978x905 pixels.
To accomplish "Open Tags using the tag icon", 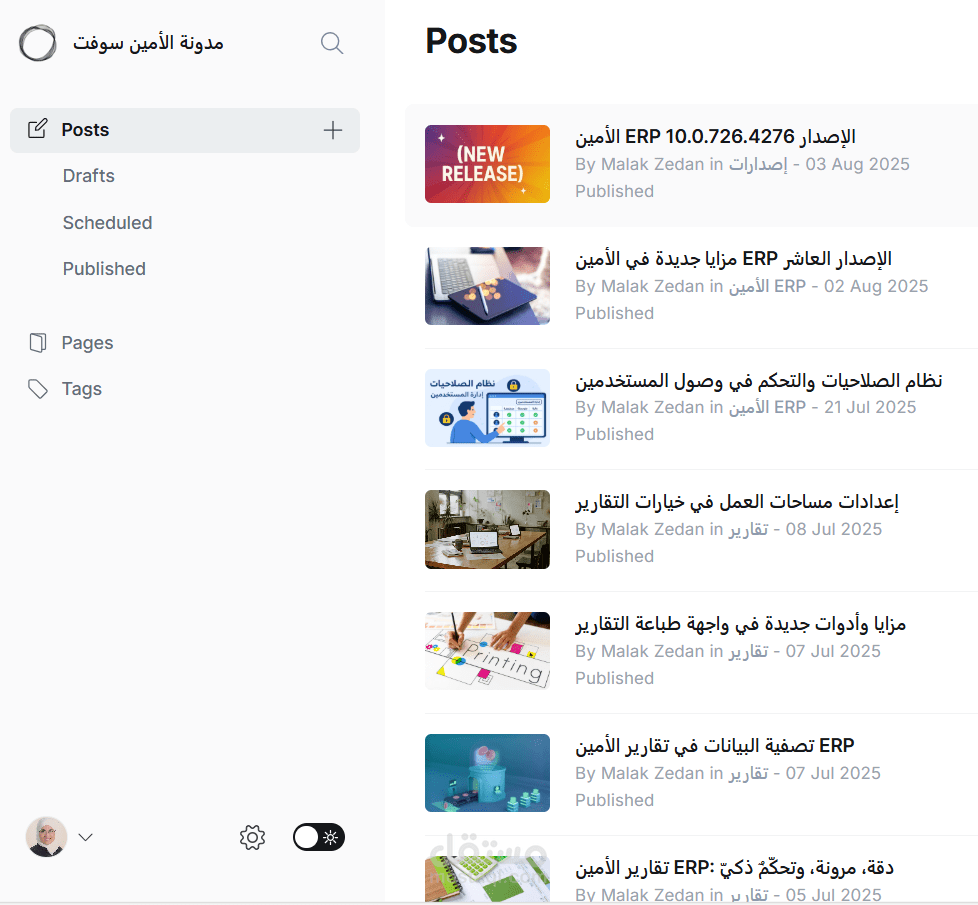I will click(38, 388).
